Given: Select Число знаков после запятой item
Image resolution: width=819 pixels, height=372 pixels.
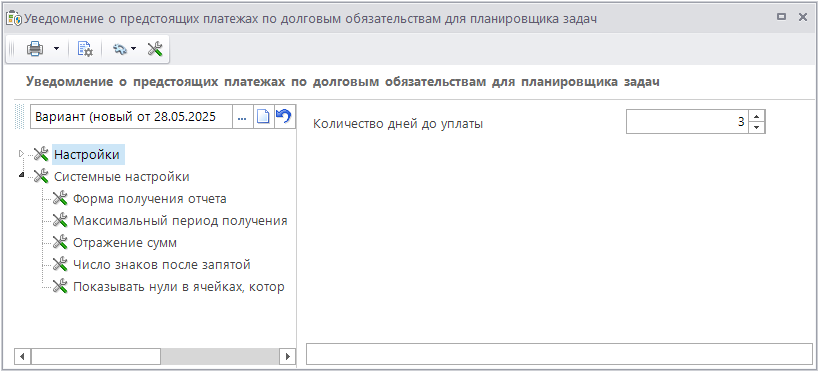Looking at the screenshot, I should click(162, 264).
